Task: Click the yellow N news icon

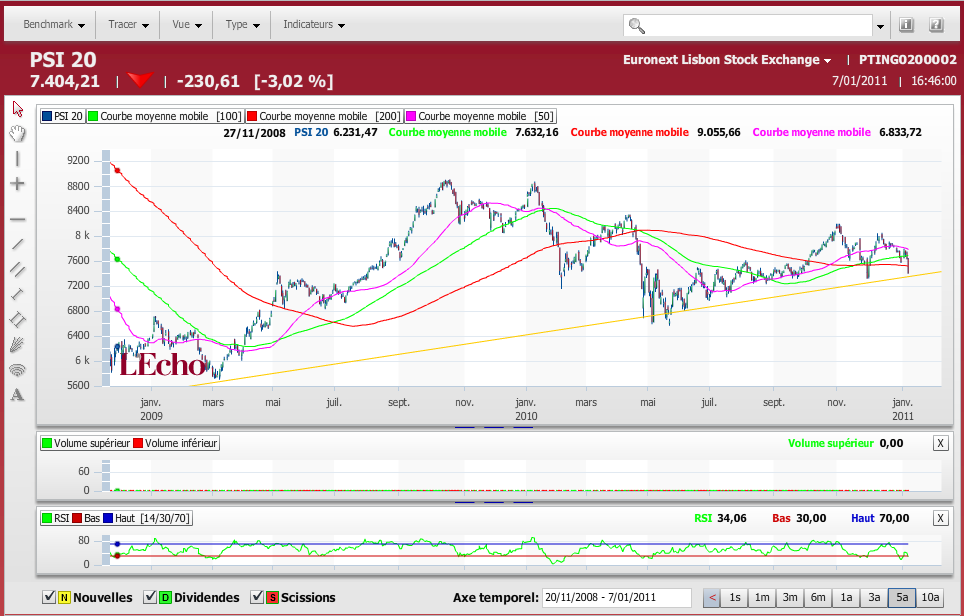Action: click(63, 598)
